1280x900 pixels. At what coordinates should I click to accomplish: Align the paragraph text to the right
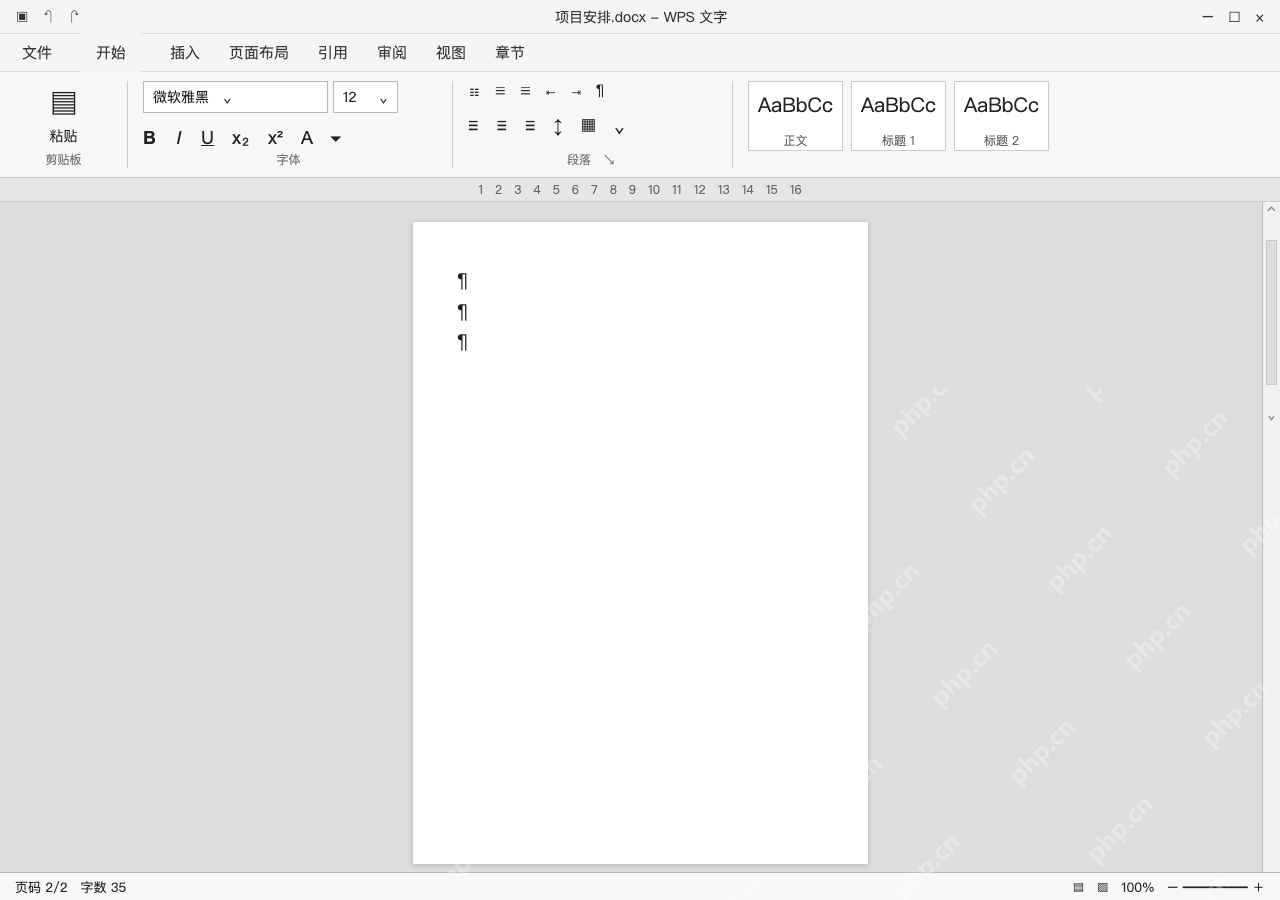[x=530, y=126]
